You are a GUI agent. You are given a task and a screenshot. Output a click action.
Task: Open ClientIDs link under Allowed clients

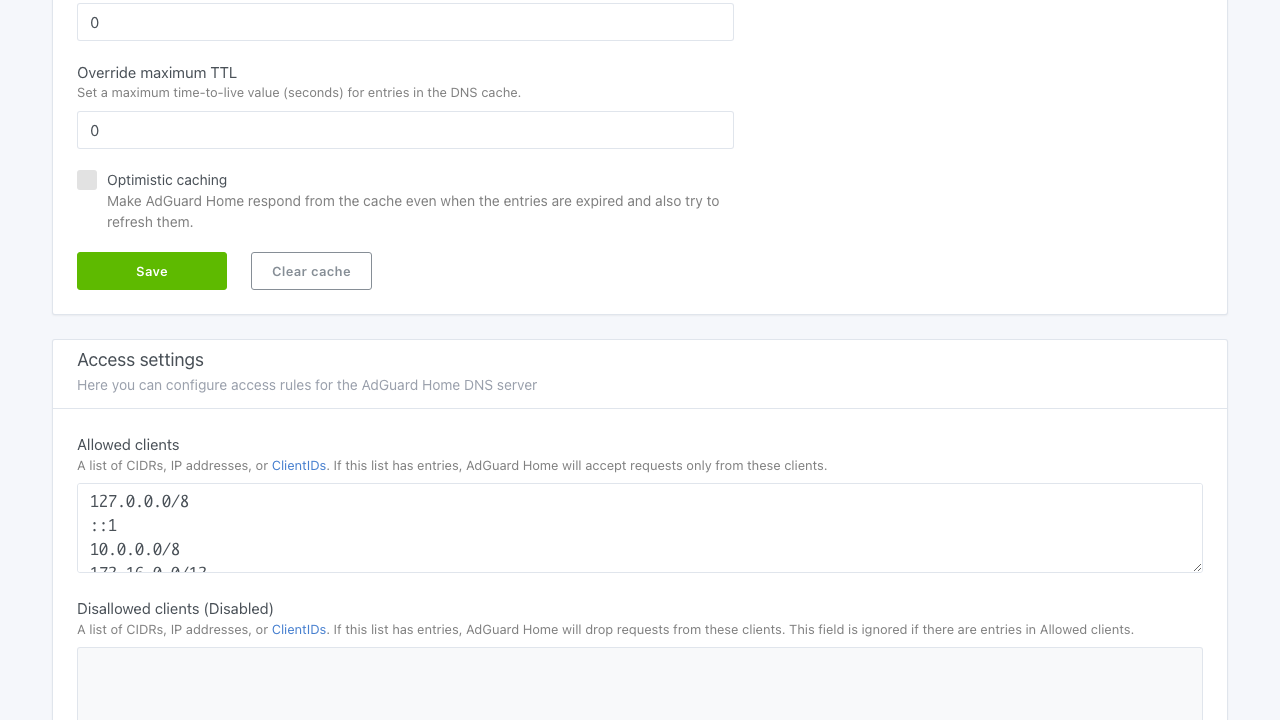point(299,466)
